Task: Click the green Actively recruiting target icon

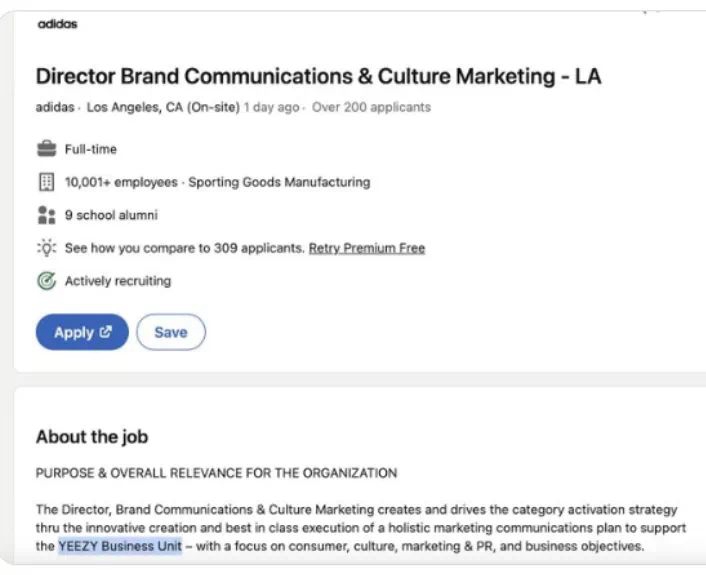Action: [46, 281]
